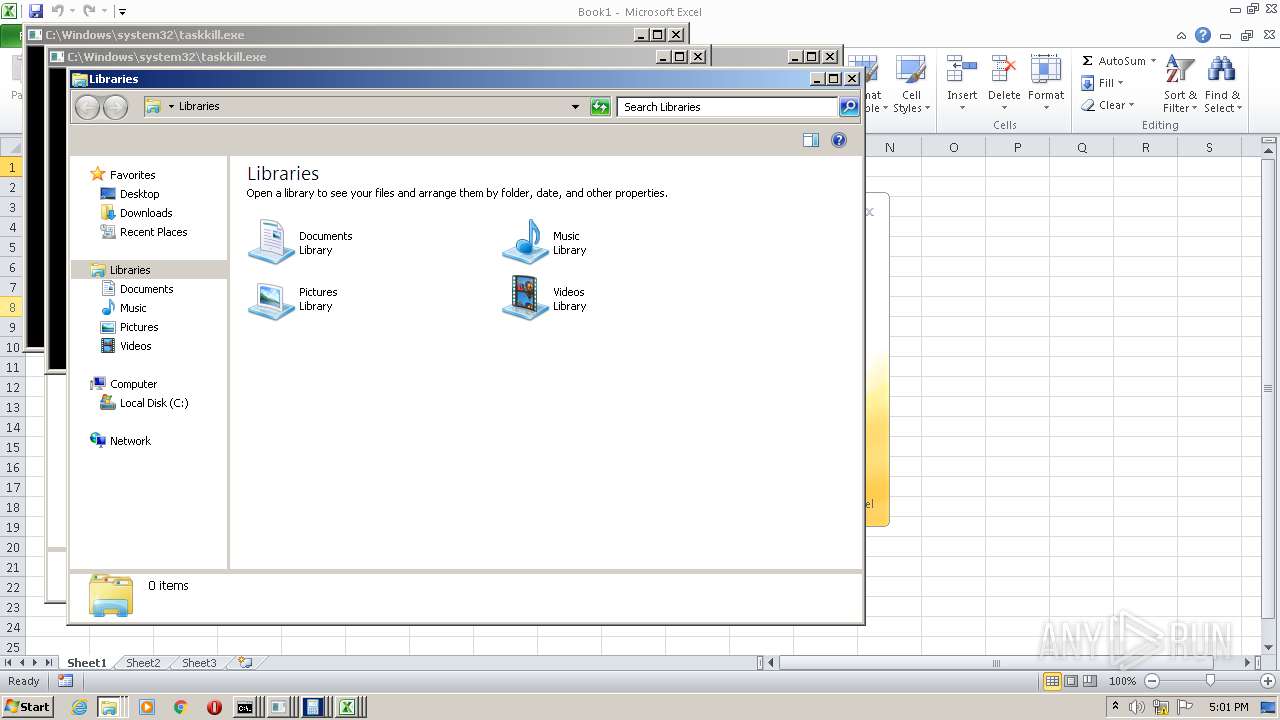
Task: Open Internet Explorer from taskbar
Action: tap(80, 707)
